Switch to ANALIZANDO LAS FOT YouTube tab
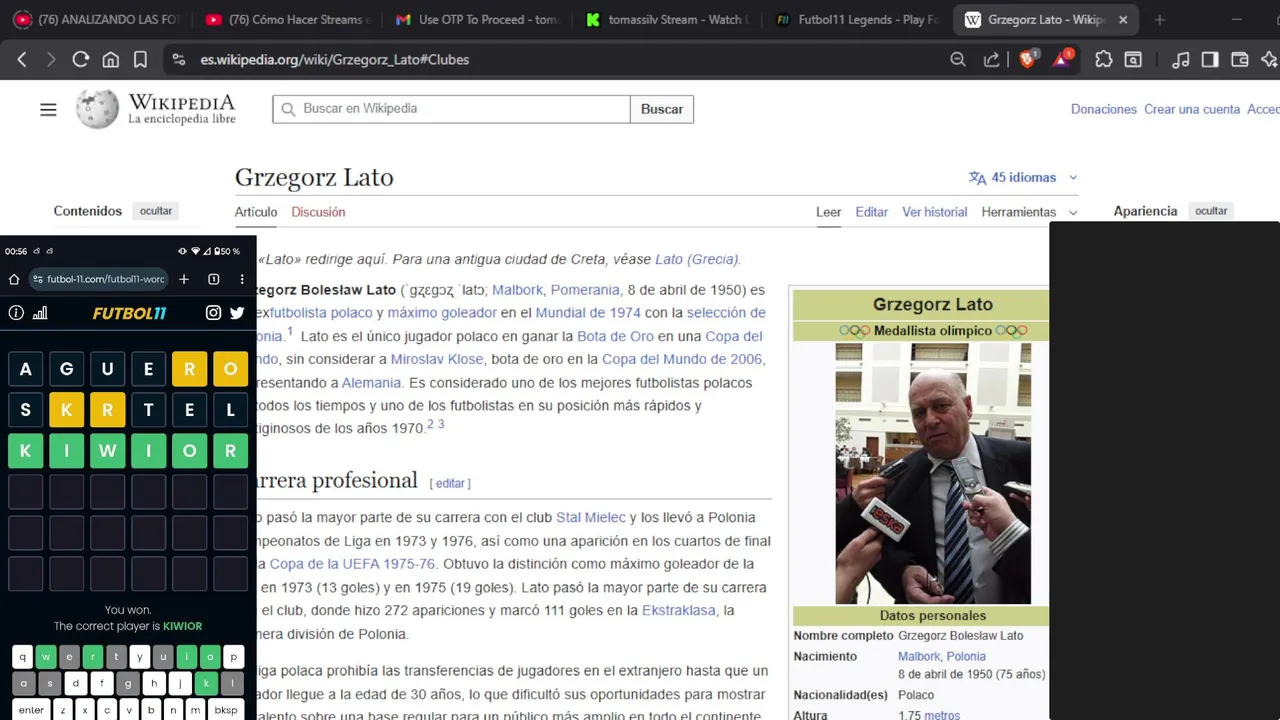This screenshot has height=720, width=1280. [x=97, y=19]
